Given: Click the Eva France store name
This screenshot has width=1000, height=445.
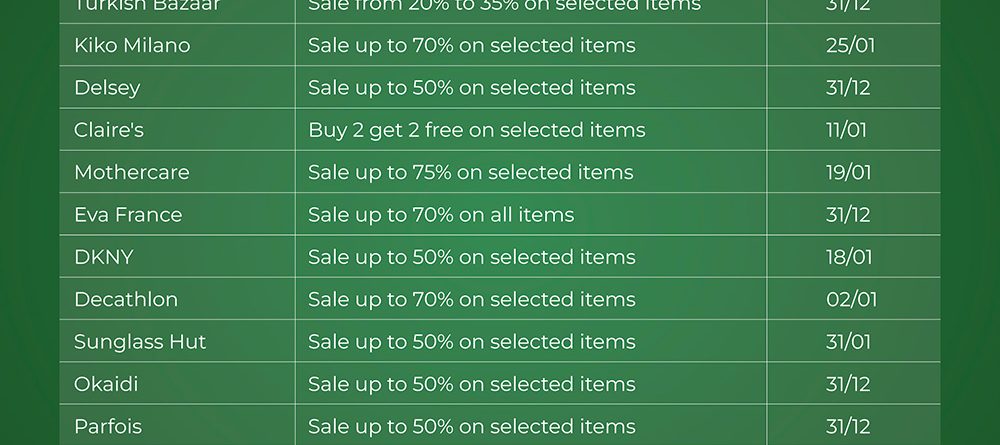Looking at the screenshot, I should [x=128, y=215].
